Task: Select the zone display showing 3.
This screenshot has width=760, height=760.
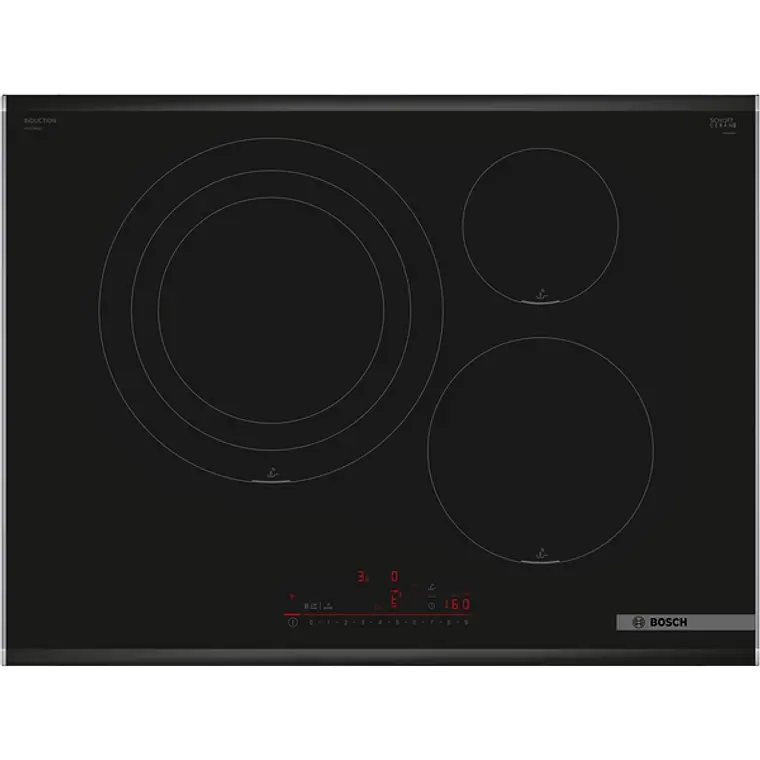Action: tap(362, 576)
